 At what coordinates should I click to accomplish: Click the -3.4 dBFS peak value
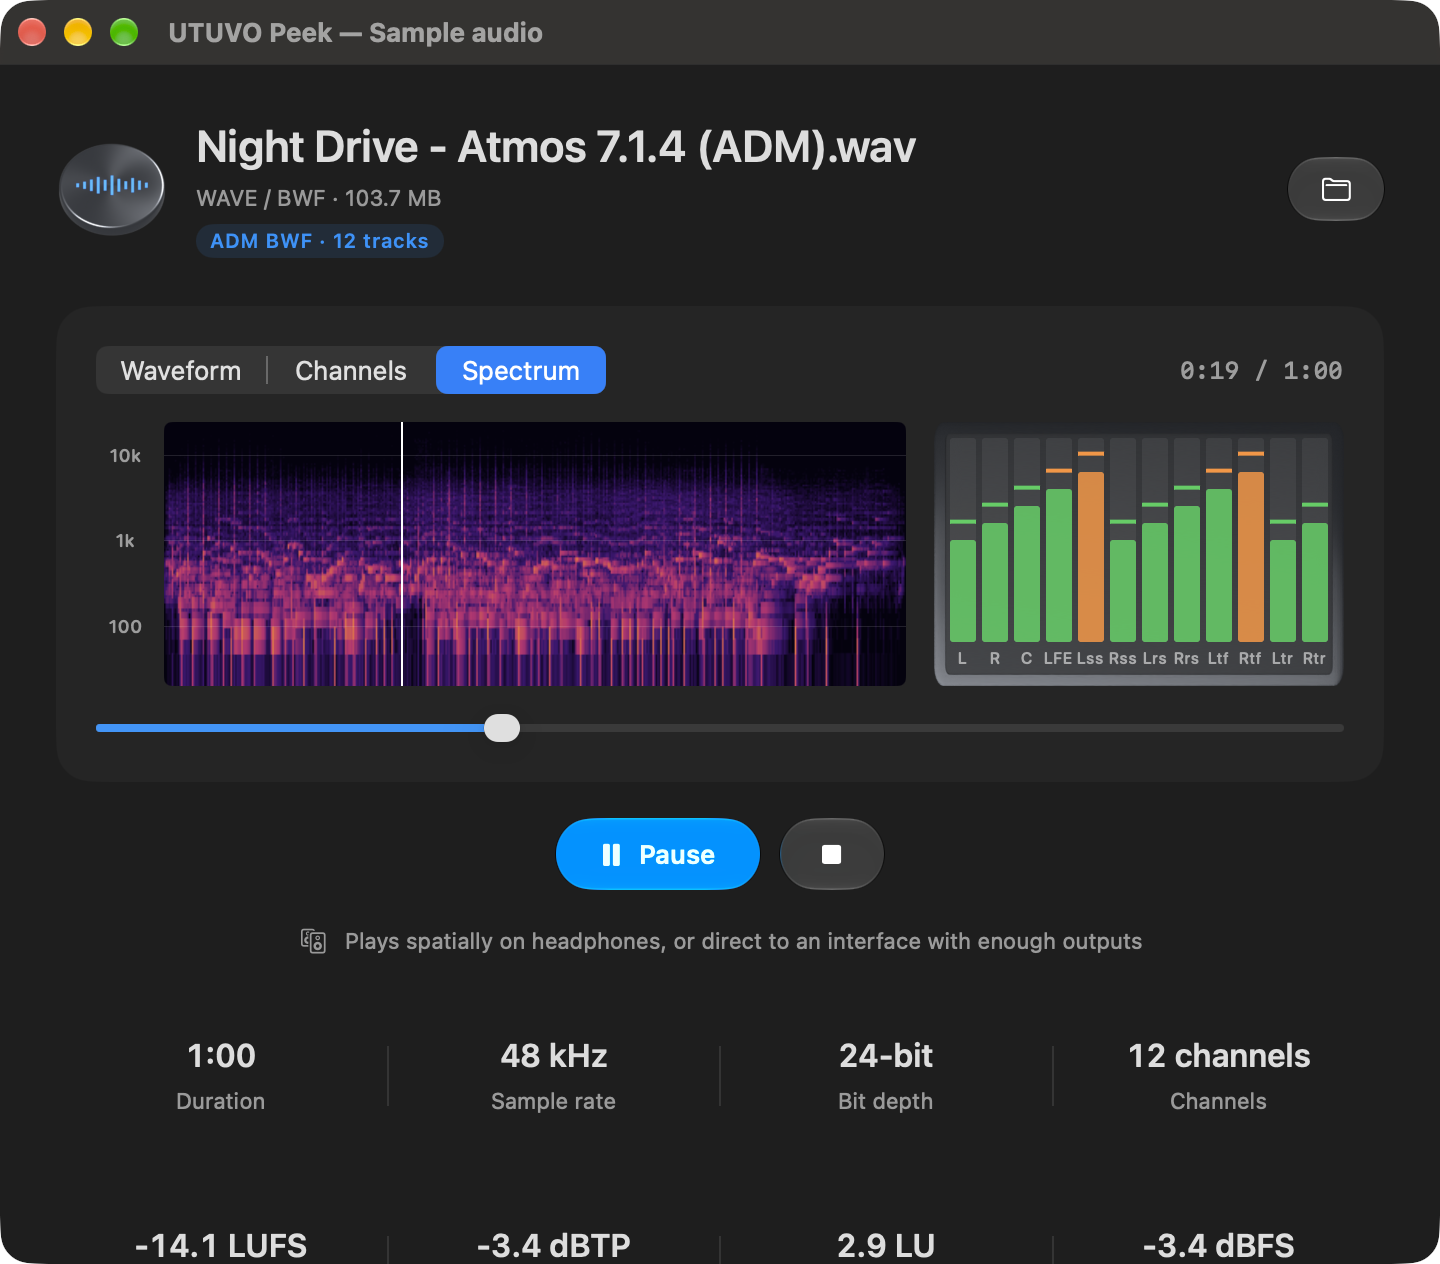(x=1219, y=1246)
